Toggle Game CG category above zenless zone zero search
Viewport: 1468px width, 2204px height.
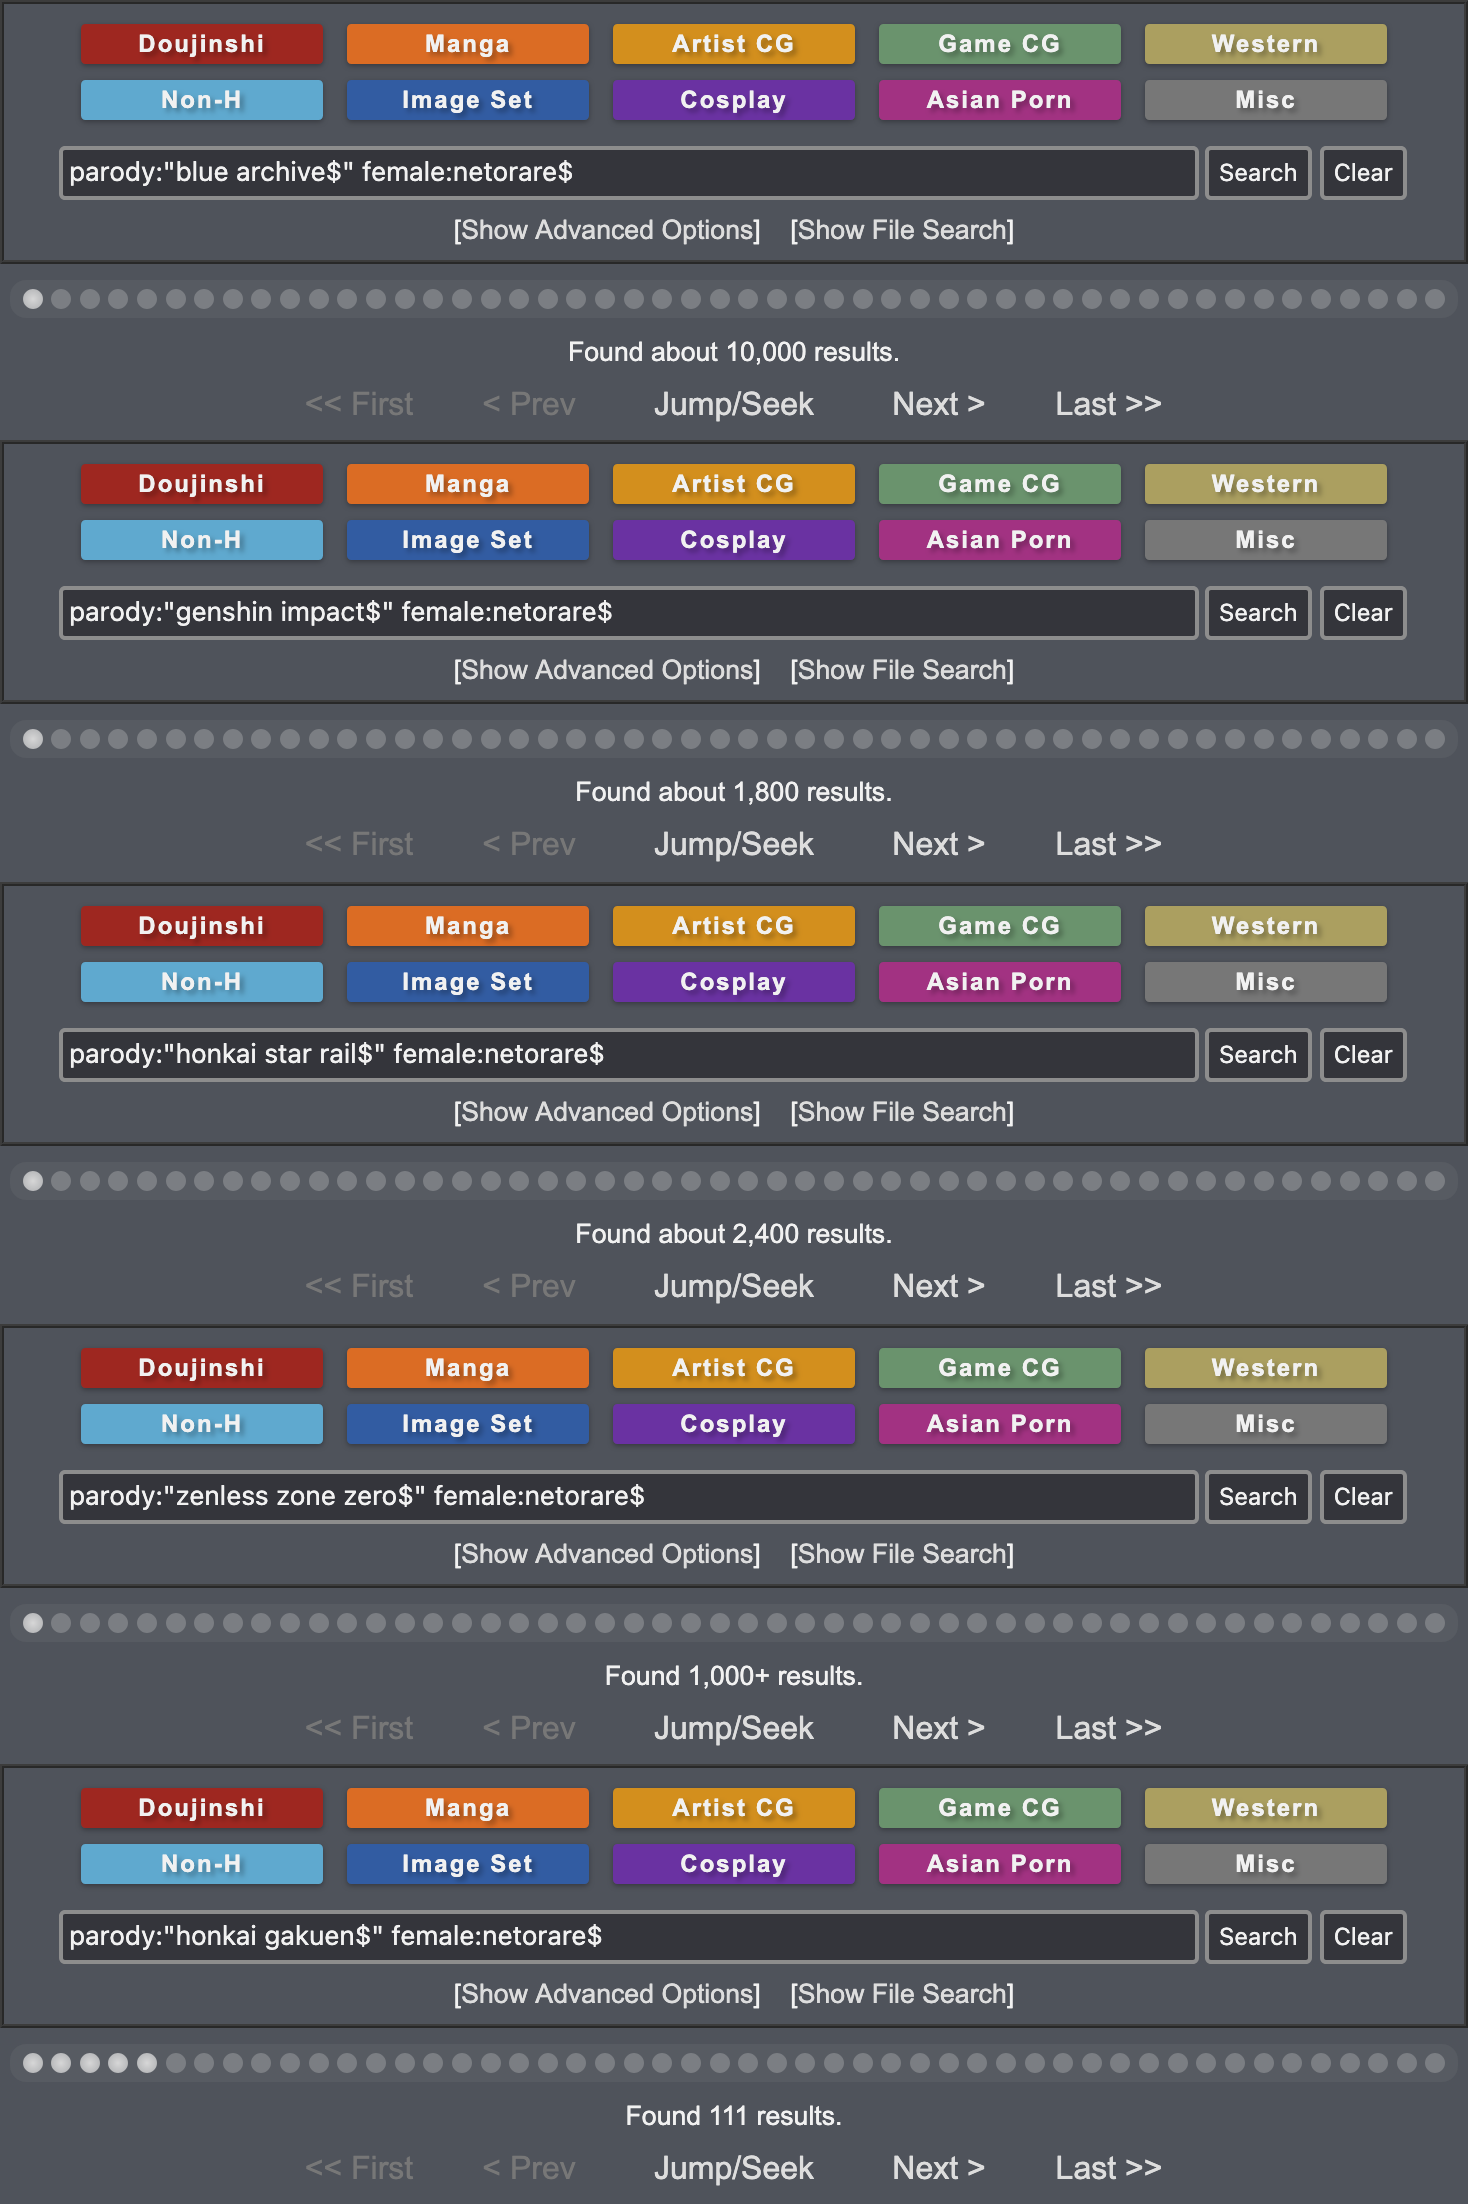999,1368
